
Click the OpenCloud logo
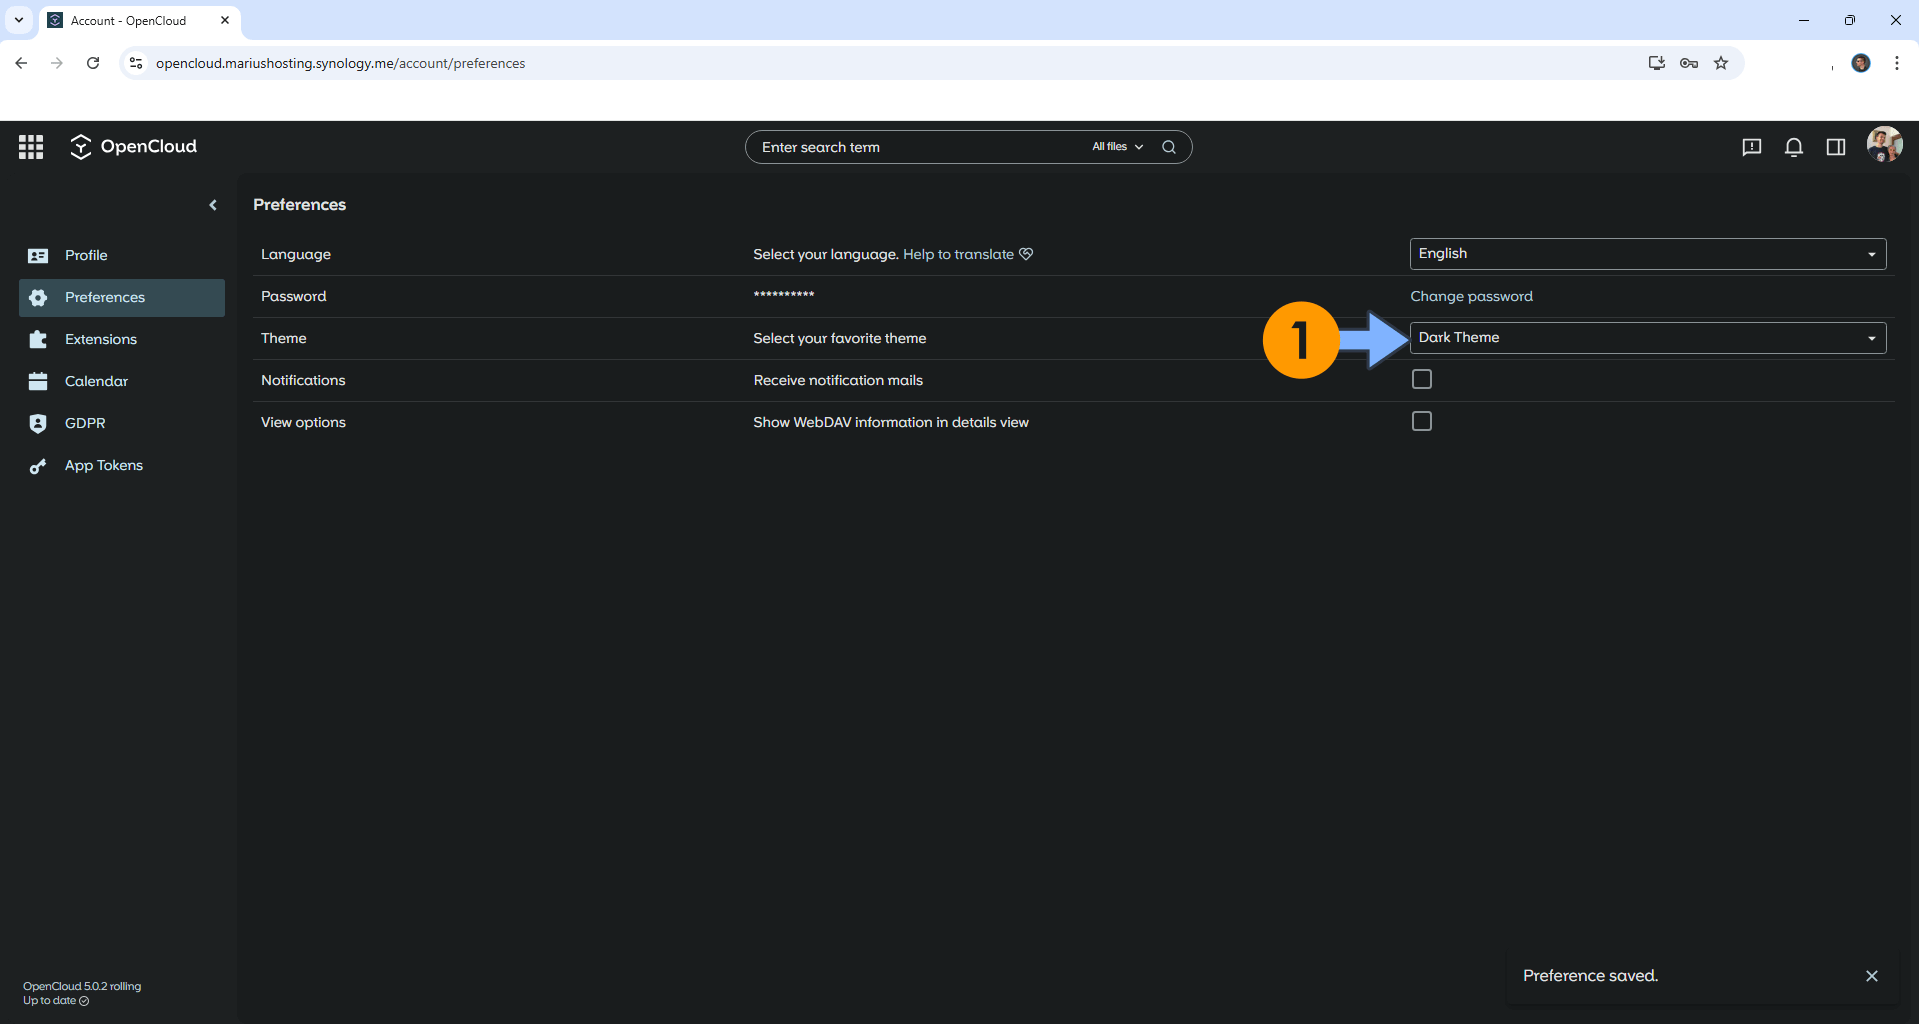pos(133,146)
